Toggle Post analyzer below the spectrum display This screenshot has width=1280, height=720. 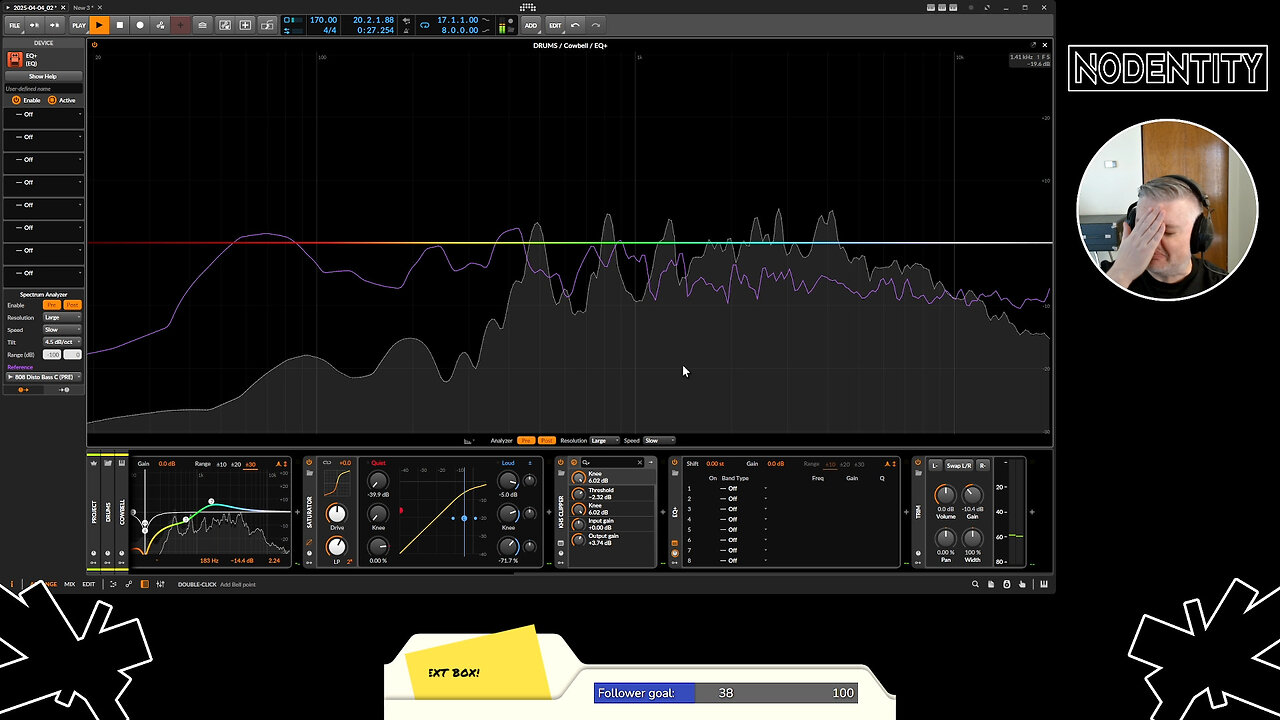tap(546, 440)
